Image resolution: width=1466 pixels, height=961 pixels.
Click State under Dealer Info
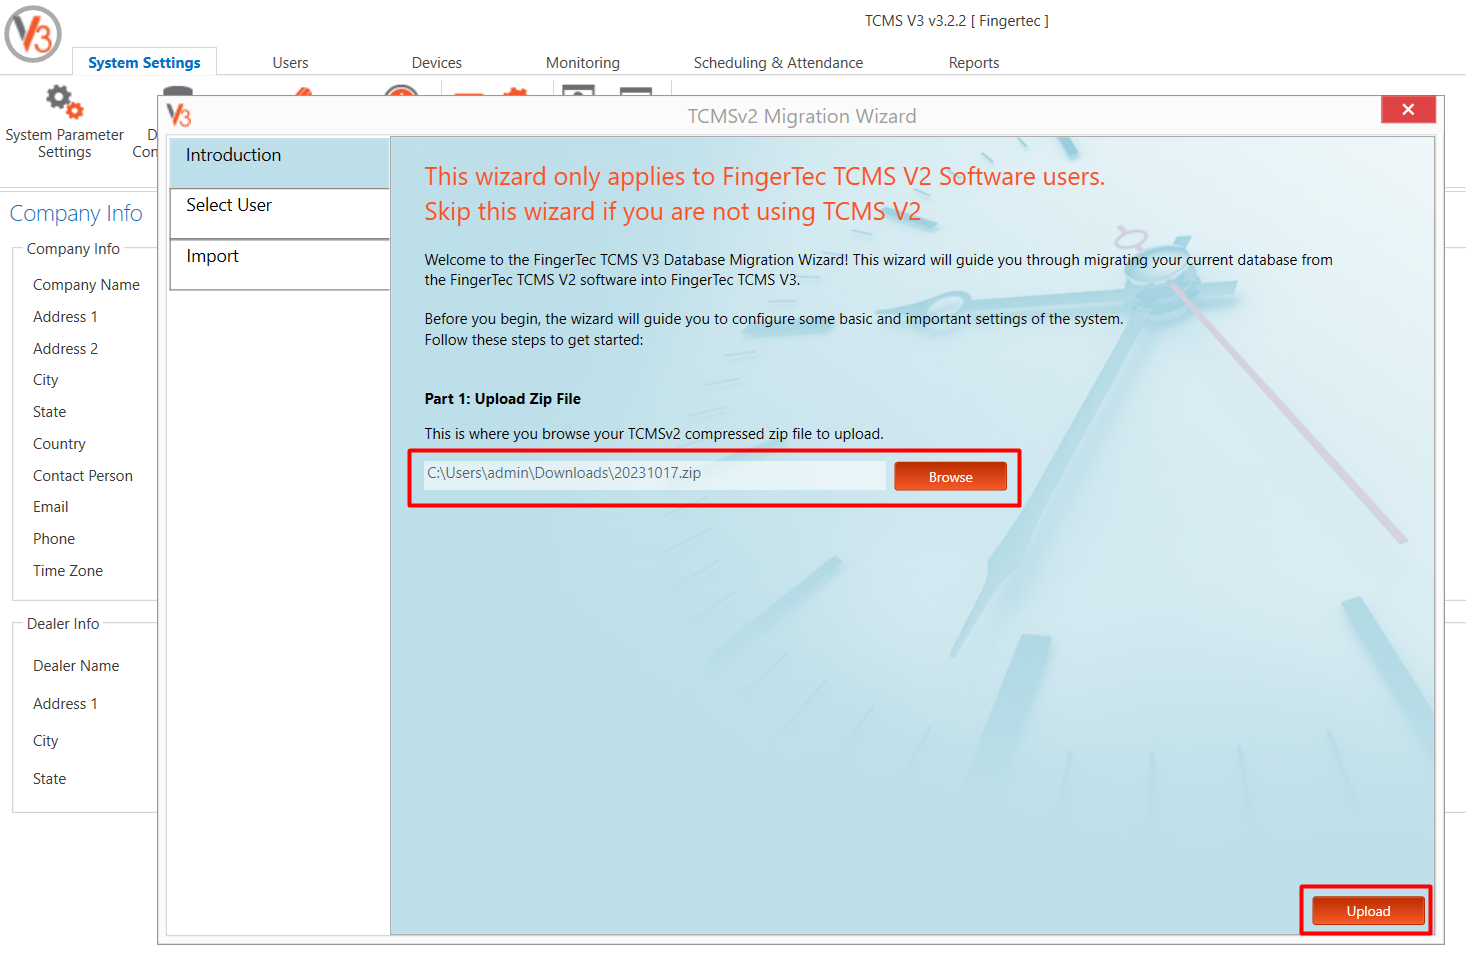click(x=49, y=779)
